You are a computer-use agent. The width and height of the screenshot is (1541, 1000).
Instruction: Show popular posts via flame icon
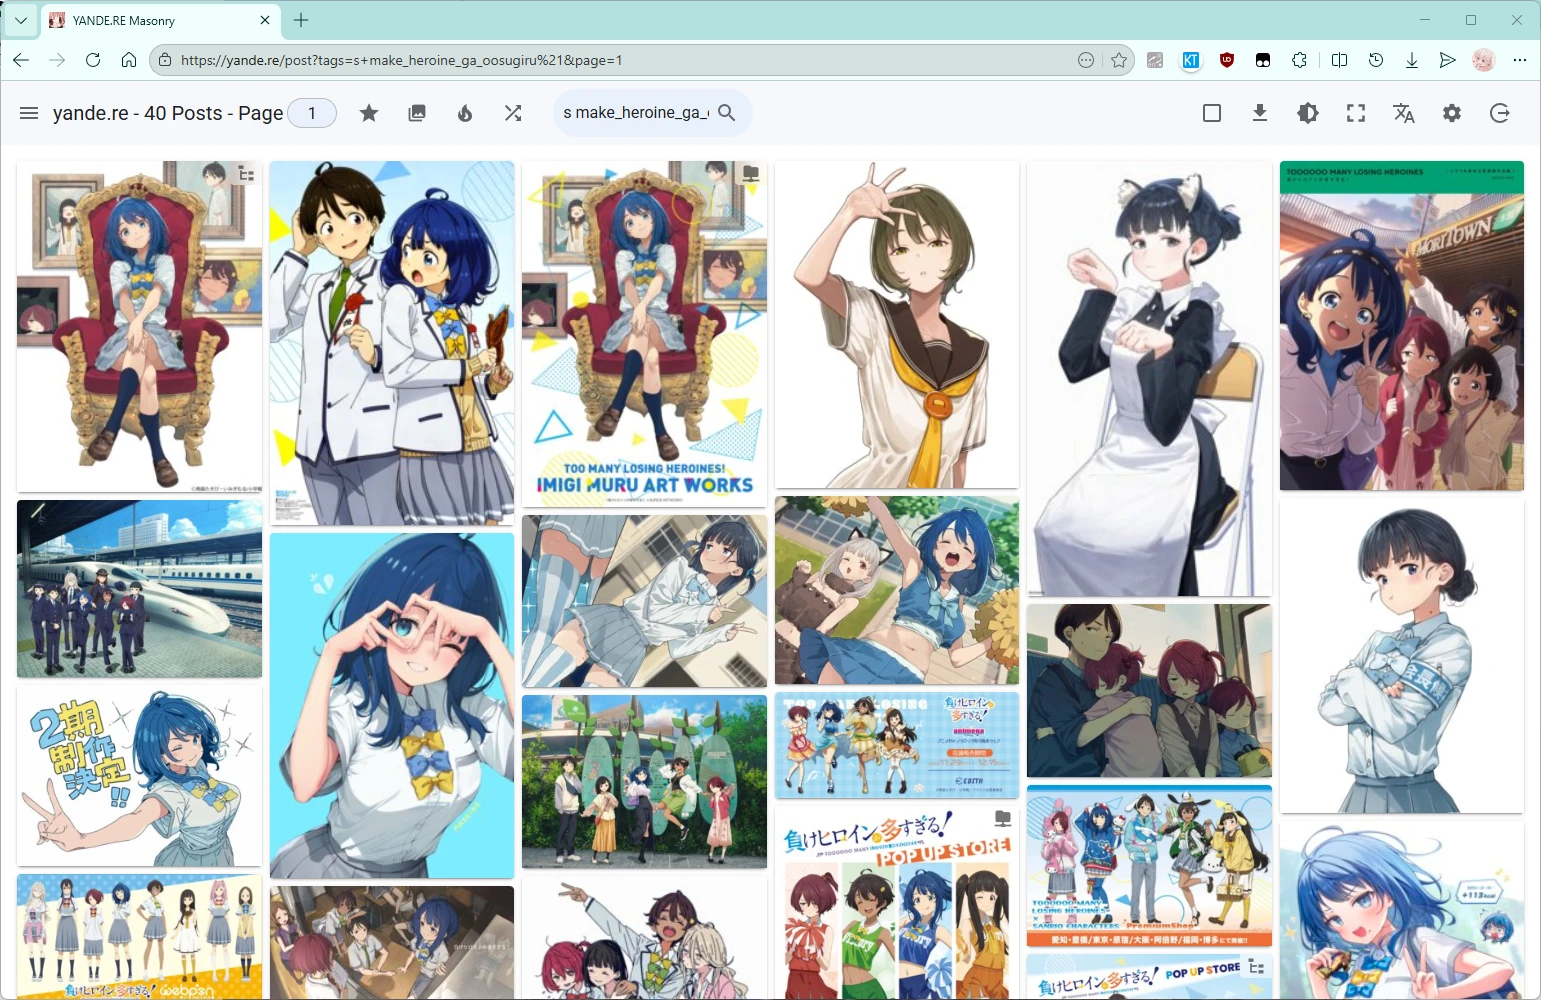465,113
